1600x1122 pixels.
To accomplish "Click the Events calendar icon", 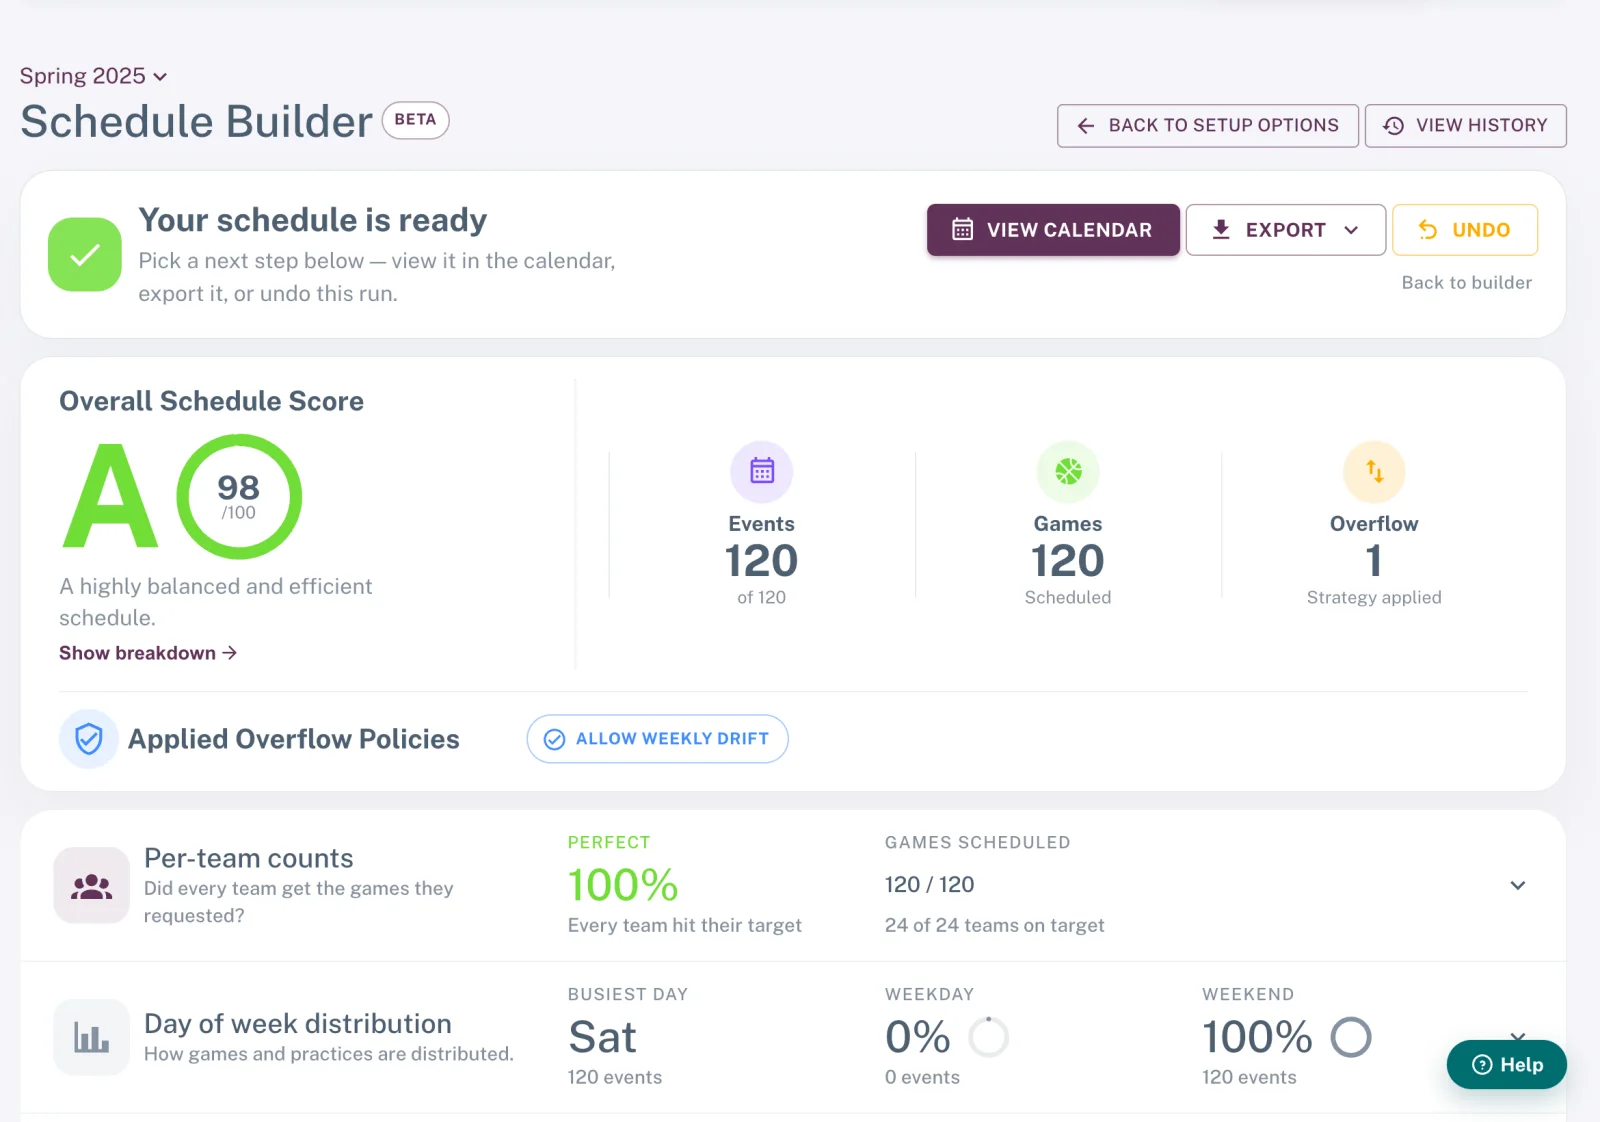I will tap(762, 471).
